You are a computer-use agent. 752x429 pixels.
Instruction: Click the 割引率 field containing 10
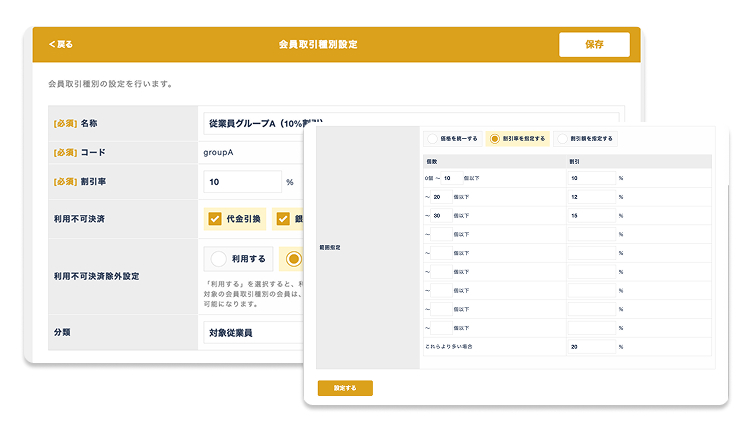point(241,182)
